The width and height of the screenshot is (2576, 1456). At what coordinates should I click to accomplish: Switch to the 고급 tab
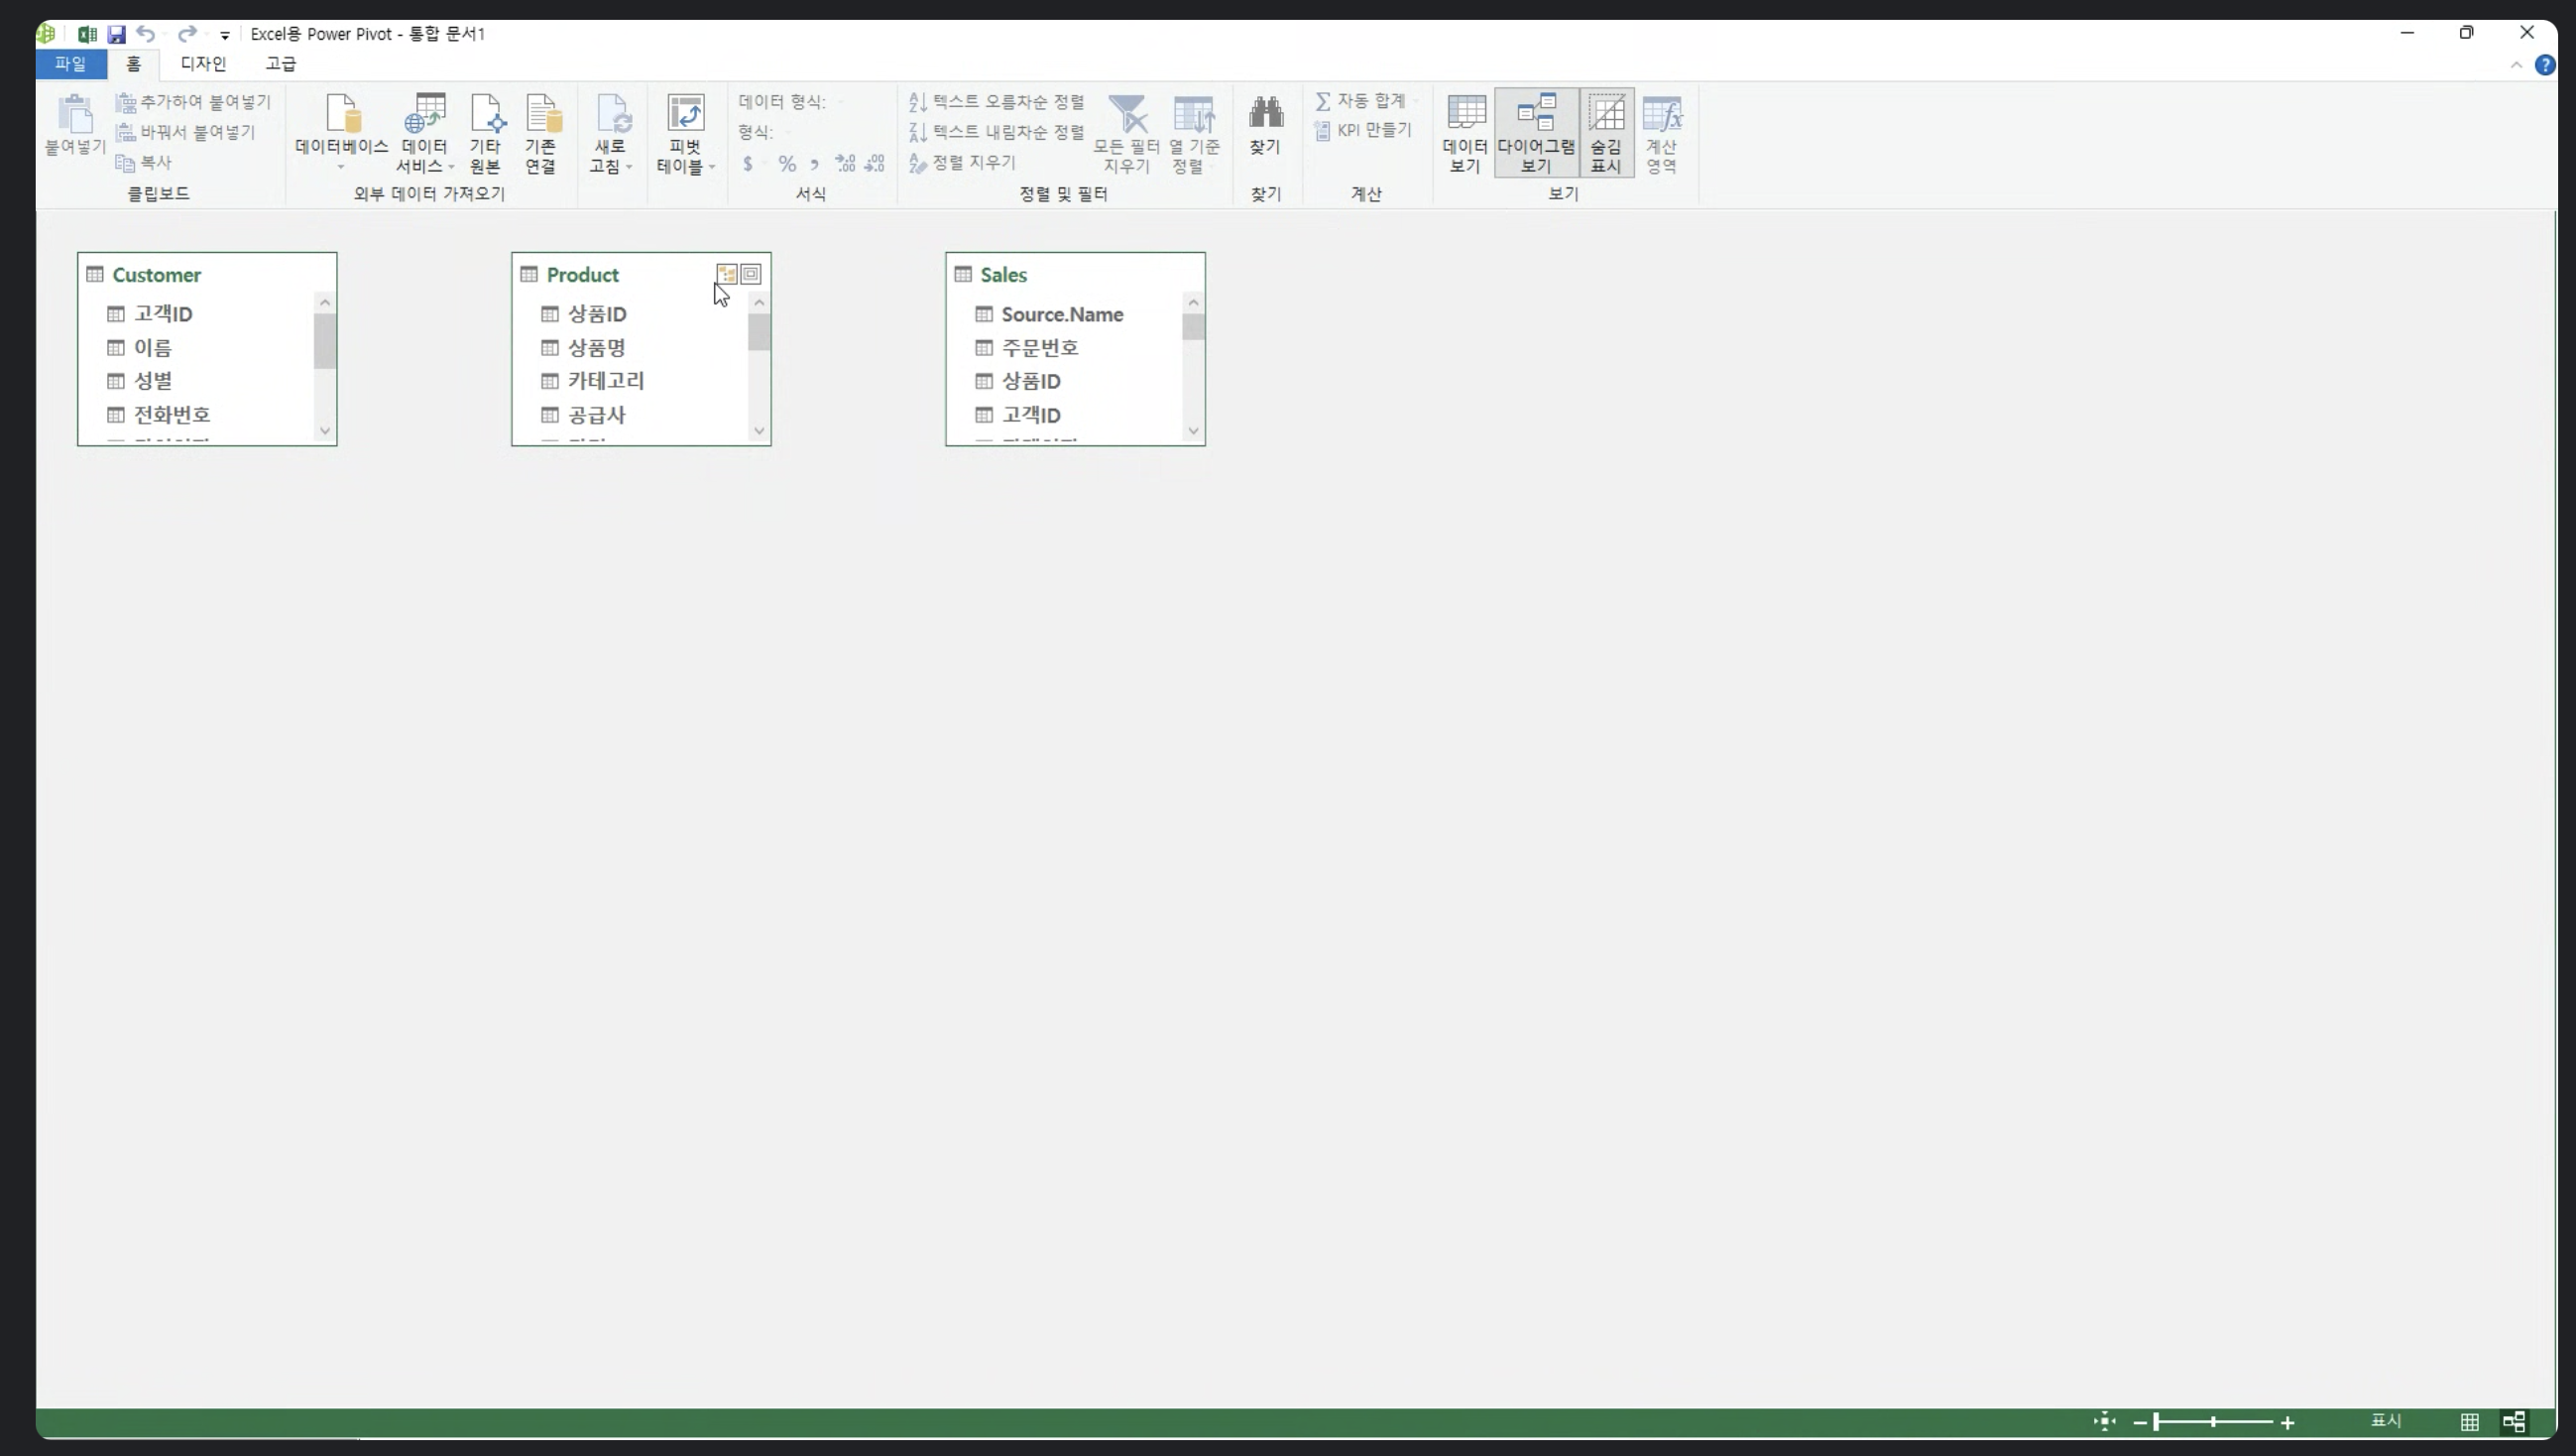[280, 64]
